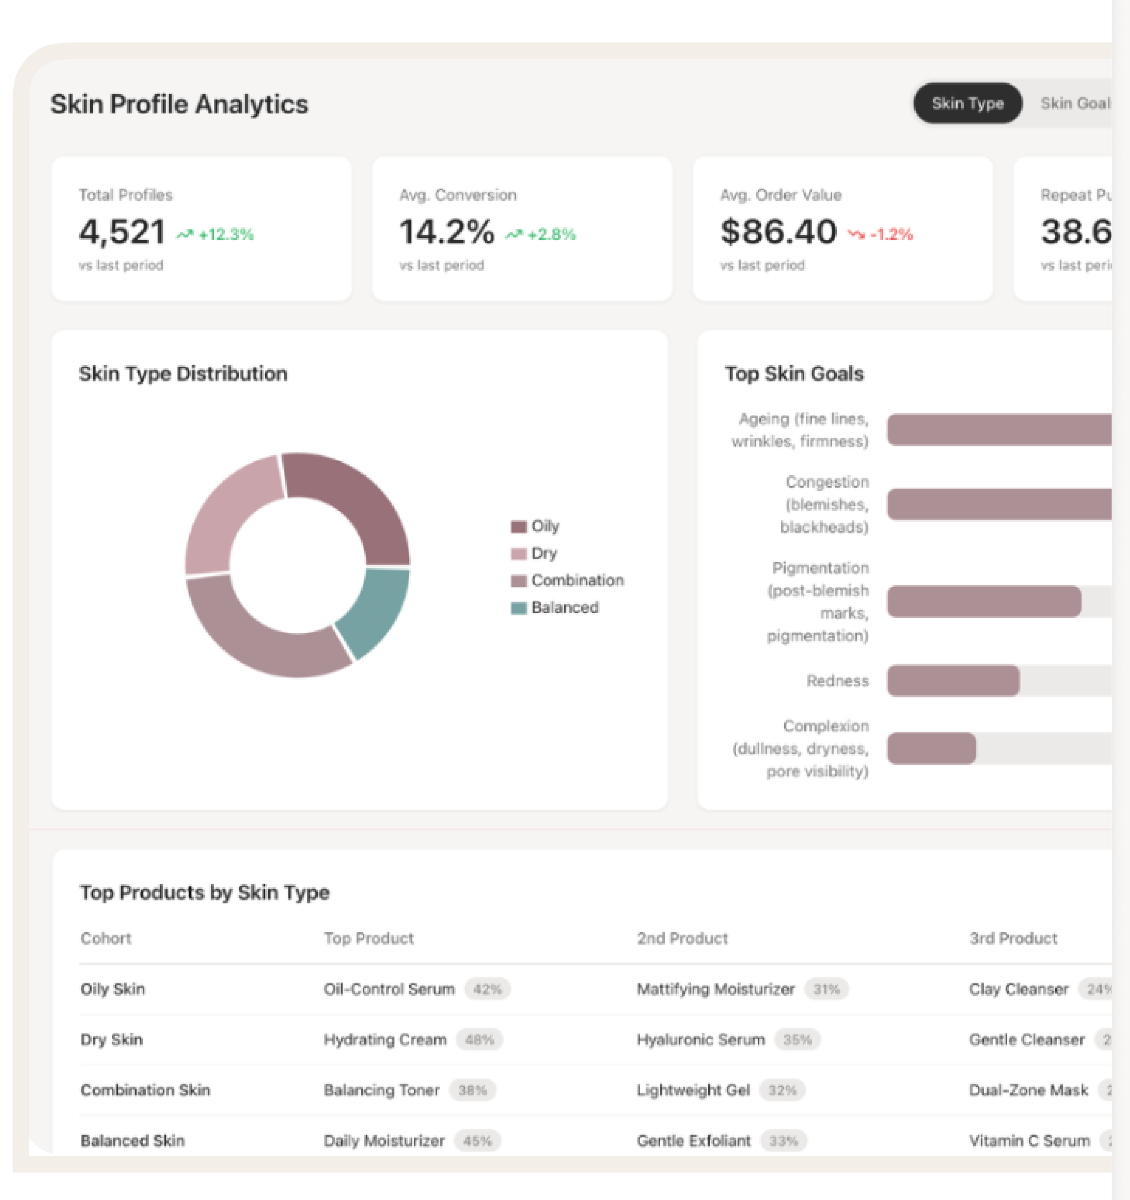Click the +12.3% change label
The image size is (1130, 1200).
coord(226,235)
